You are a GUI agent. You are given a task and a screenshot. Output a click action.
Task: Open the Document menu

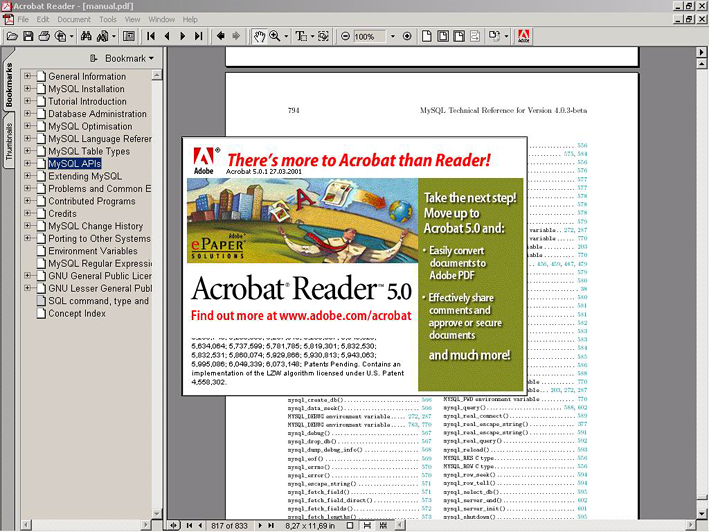click(x=73, y=19)
